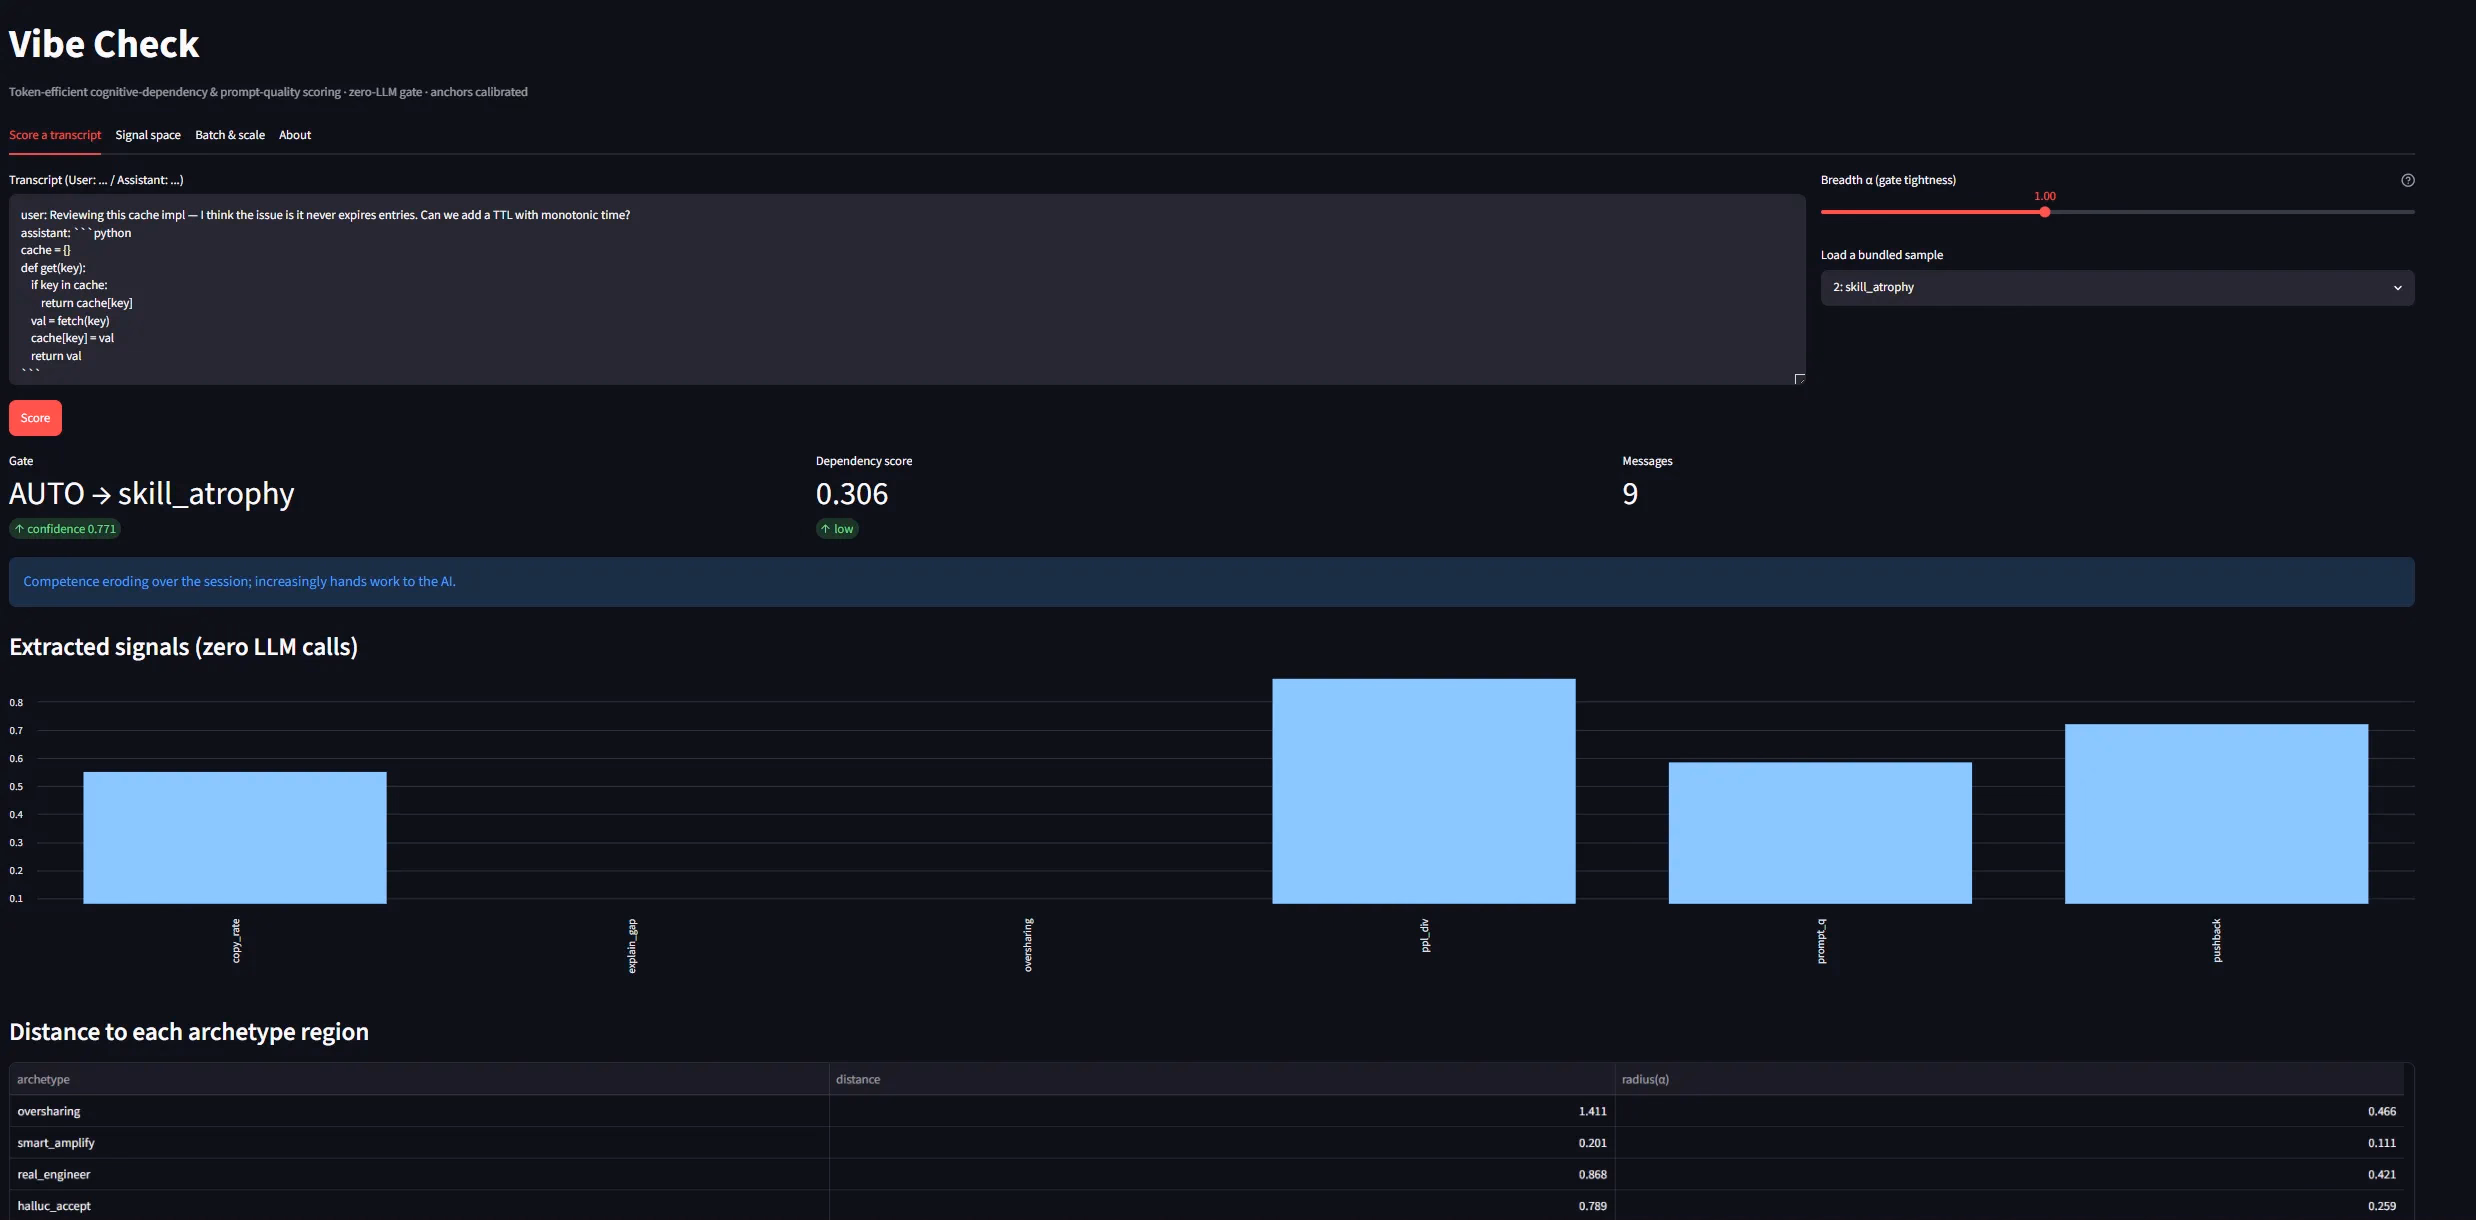Go to the About tab
The width and height of the screenshot is (2476, 1221).
295,135
